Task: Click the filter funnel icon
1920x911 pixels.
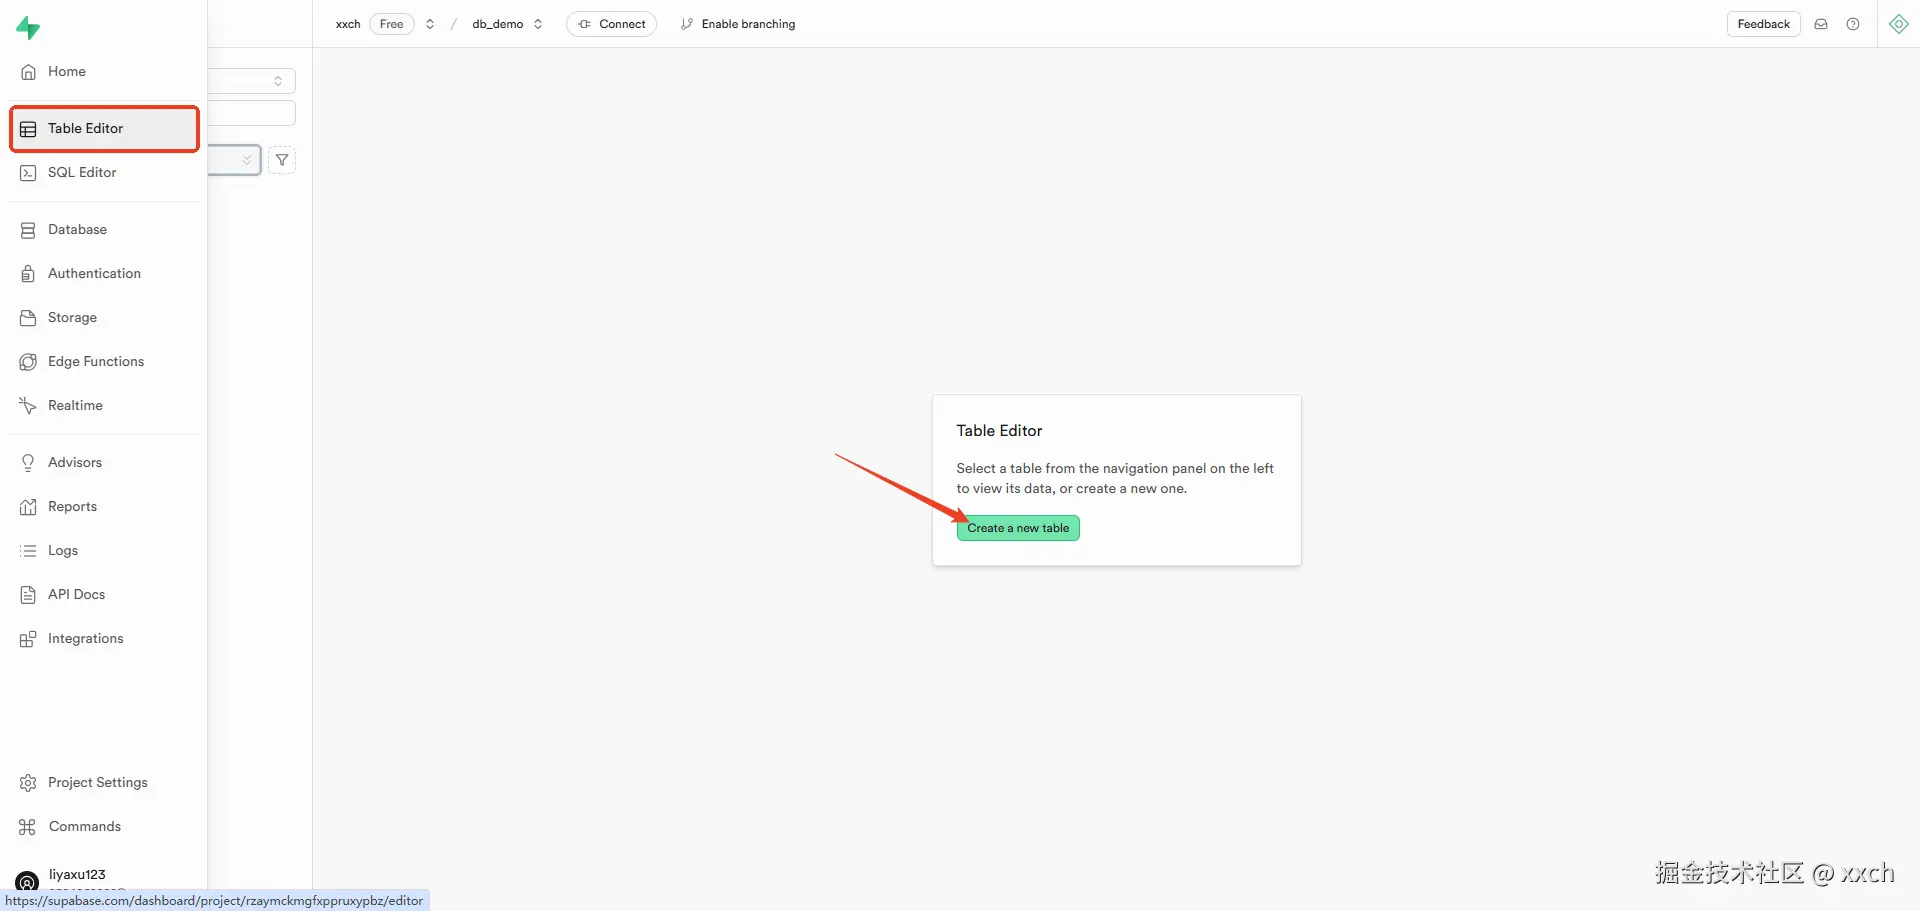Action: tap(282, 160)
